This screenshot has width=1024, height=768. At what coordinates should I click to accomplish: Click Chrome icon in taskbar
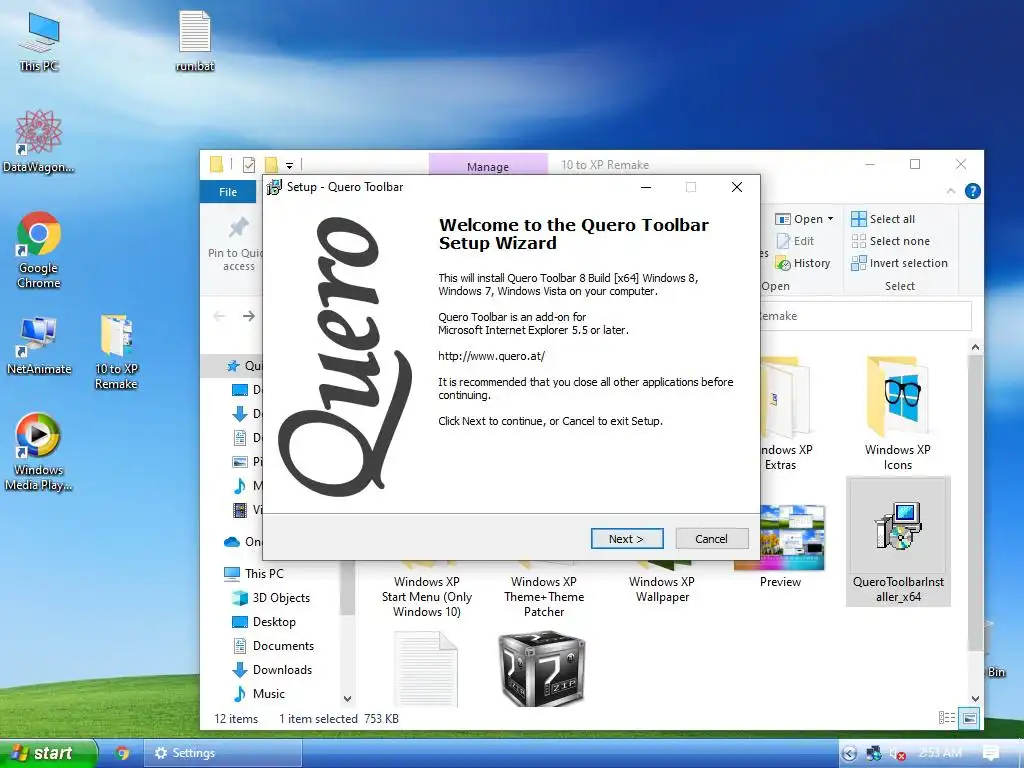tap(122, 753)
